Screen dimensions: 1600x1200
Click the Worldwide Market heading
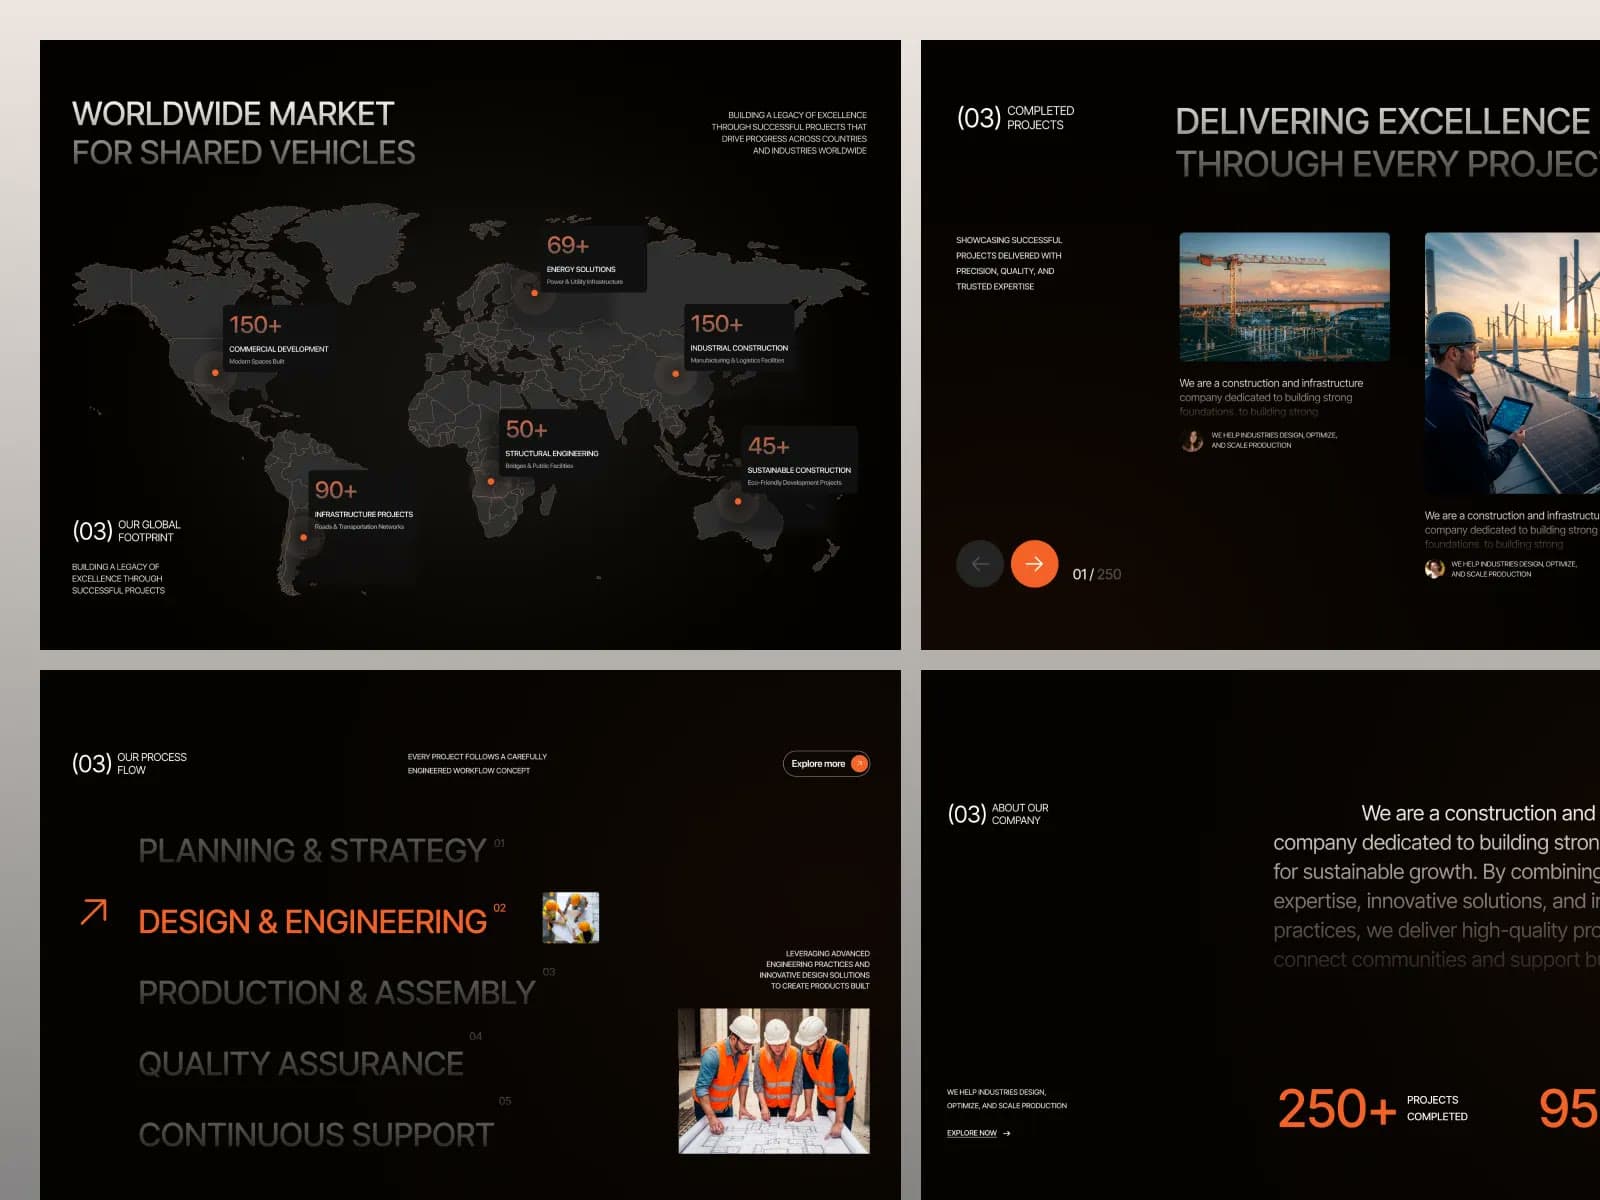click(243, 133)
